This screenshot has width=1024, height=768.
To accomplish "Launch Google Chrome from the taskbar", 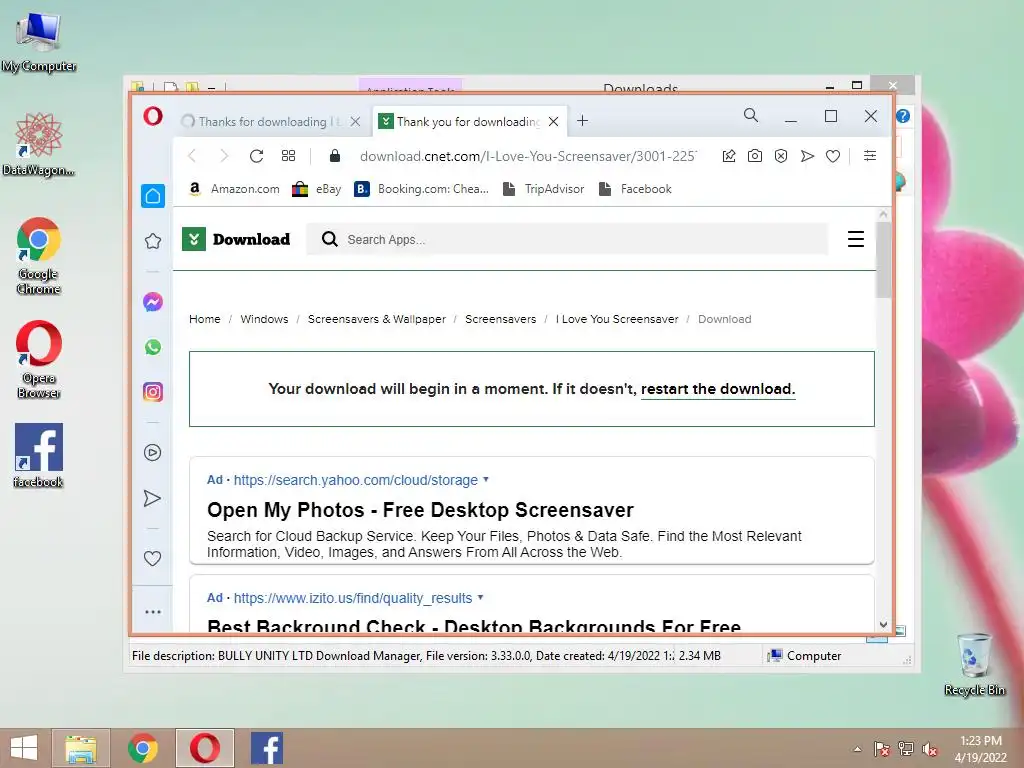I will [143, 748].
